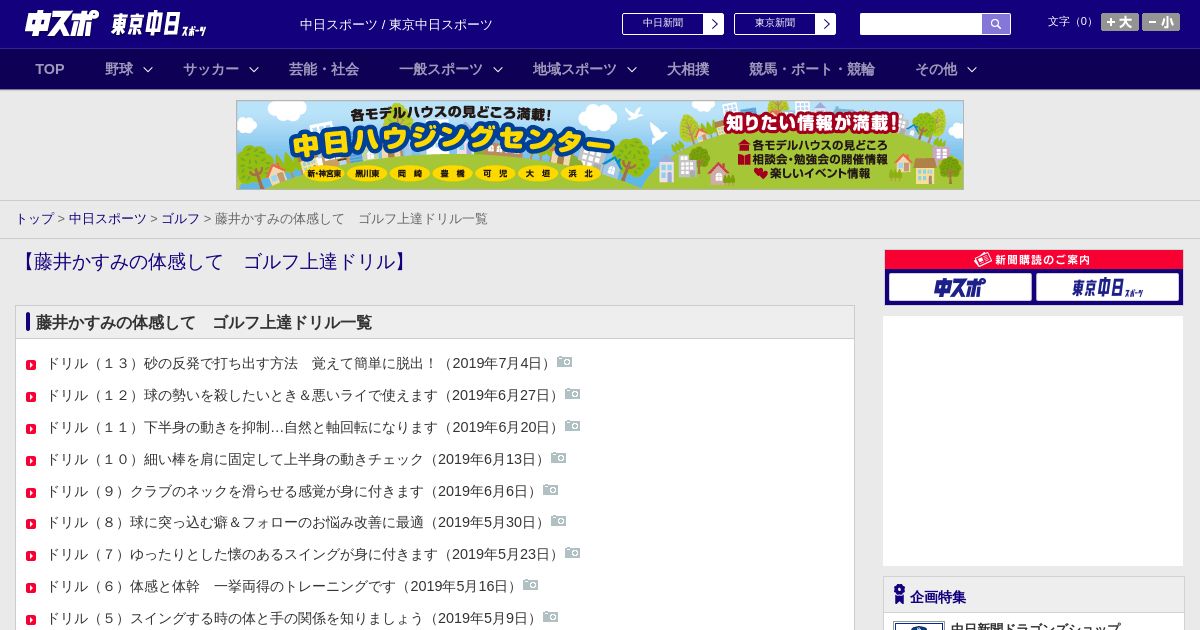Expand the chevron beside 野球

(x=148, y=70)
